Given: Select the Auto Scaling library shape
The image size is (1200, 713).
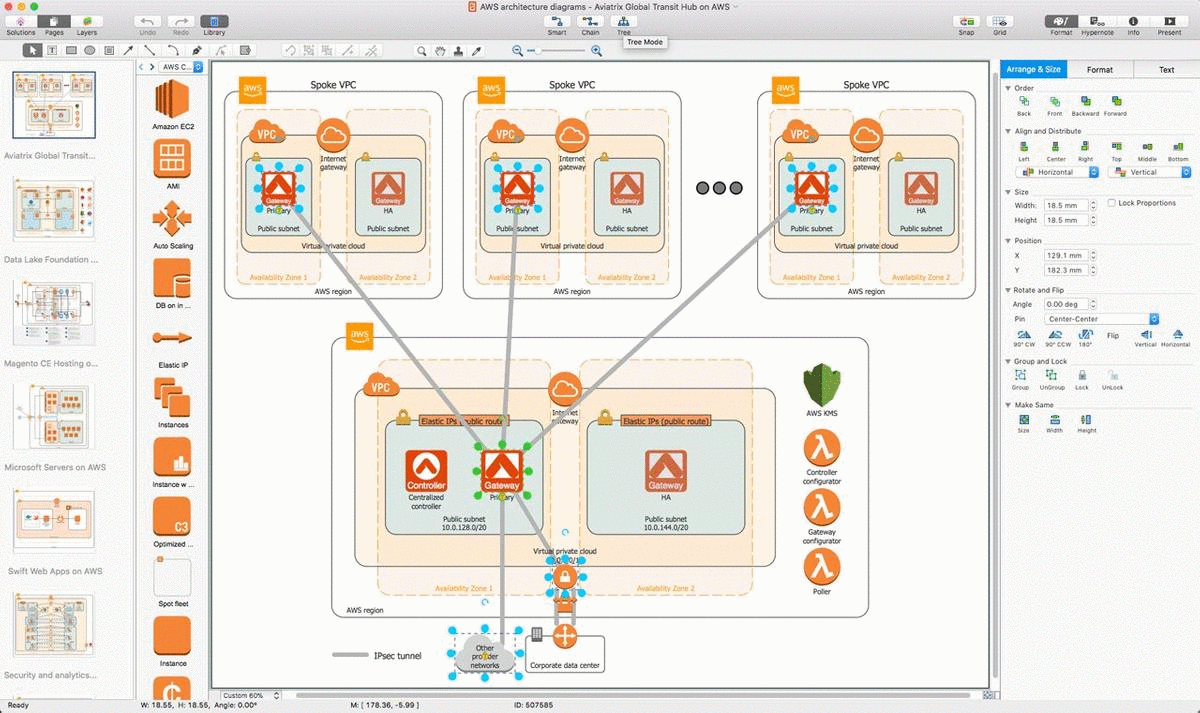Looking at the screenshot, I should point(173,224).
